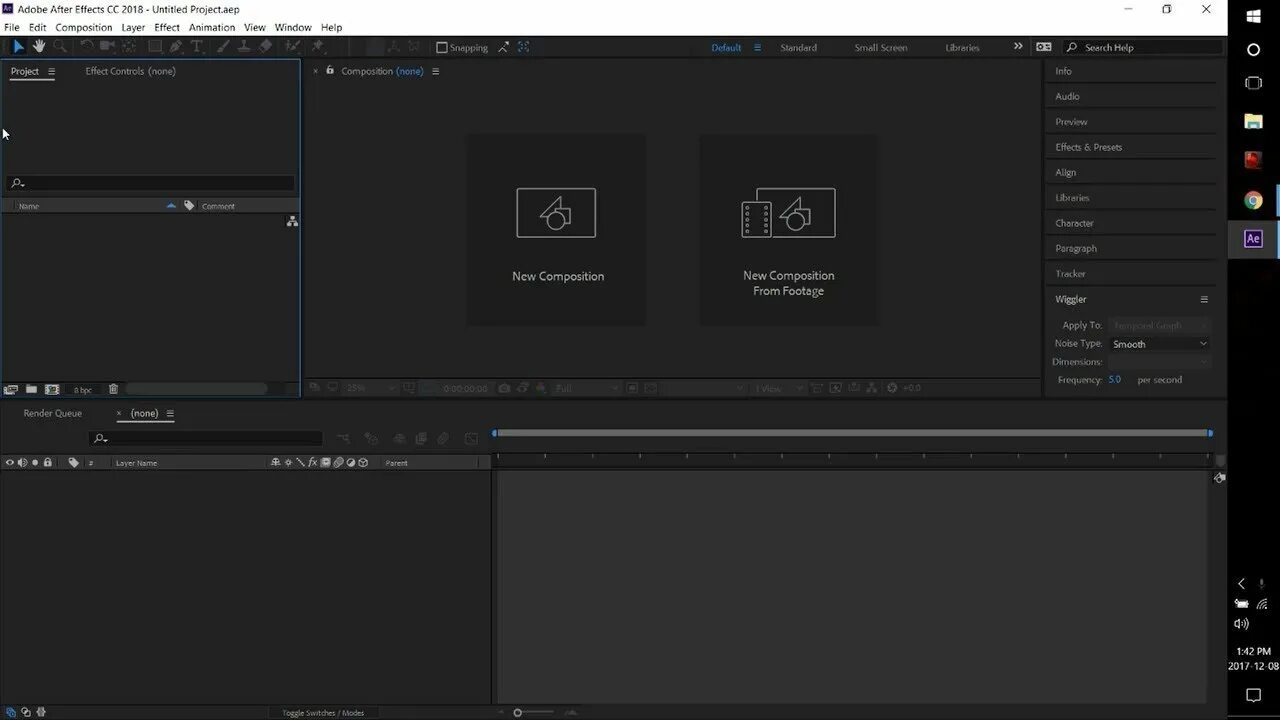Expand the Effects & Presets panel
Image resolution: width=1280 pixels, height=720 pixels.
1088,147
